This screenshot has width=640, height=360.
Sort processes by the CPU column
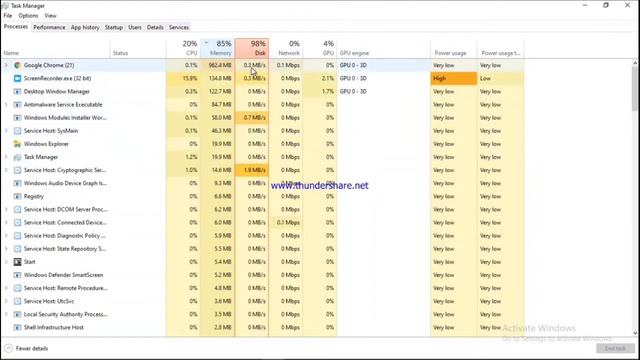click(x=183, y=48)
